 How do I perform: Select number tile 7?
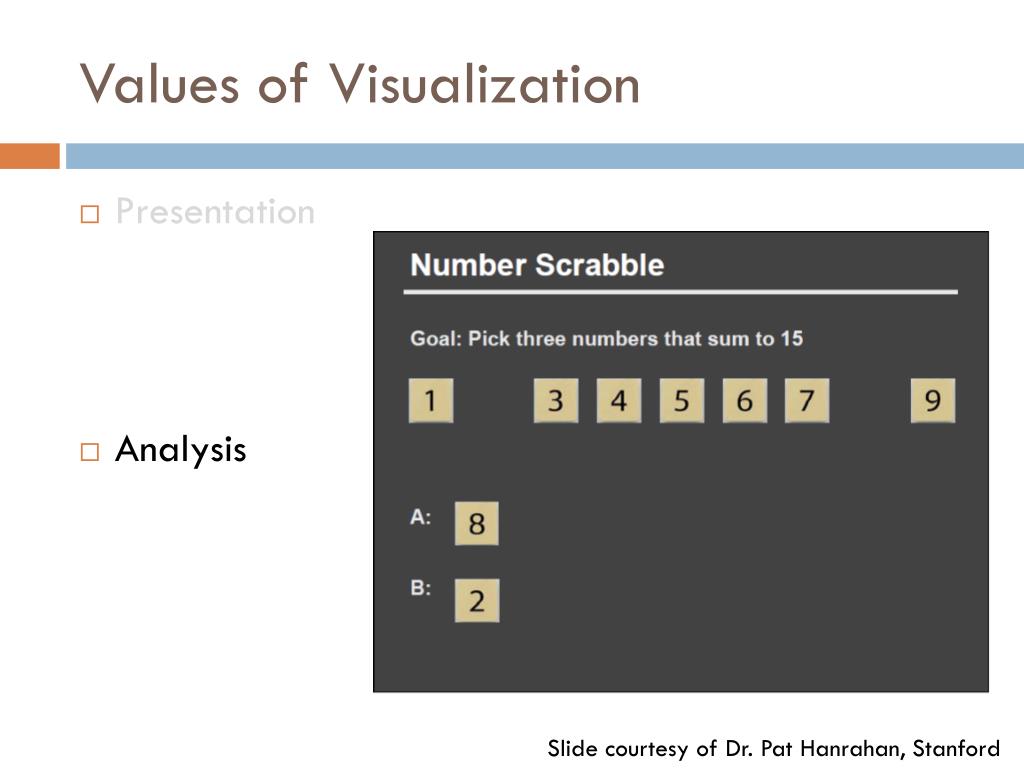pyautogui.click(x=807, y=400)
